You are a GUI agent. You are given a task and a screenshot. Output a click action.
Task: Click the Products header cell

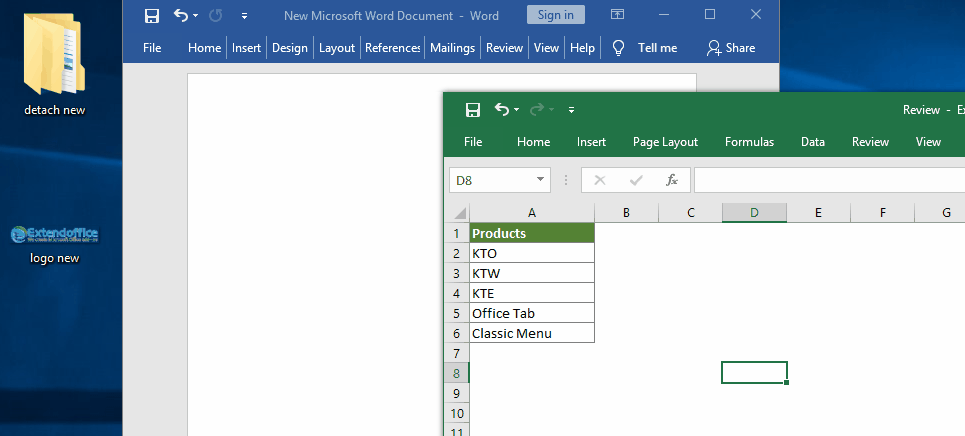532,233
